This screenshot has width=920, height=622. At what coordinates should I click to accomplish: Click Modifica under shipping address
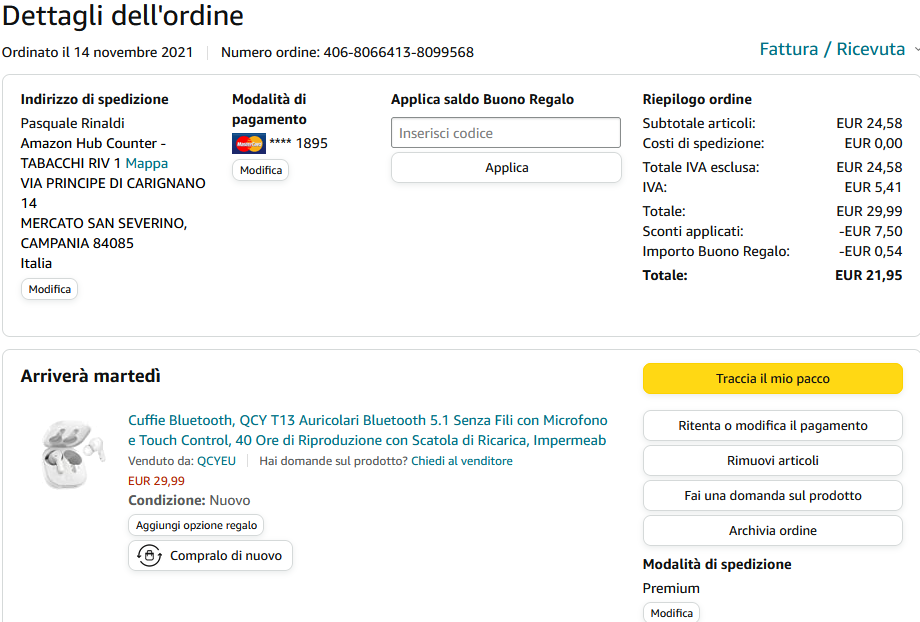click(49, 289)
